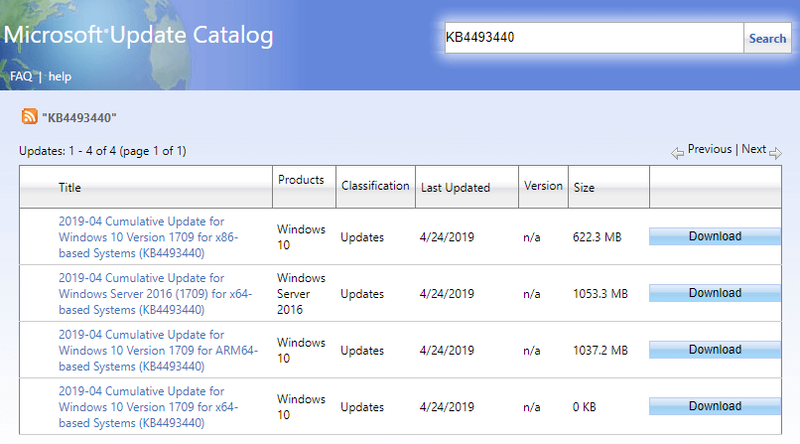Viewport: 800px width, 444px height.
Task: Select the "1037.2 MB" size cell
Action: coord(600,351)
